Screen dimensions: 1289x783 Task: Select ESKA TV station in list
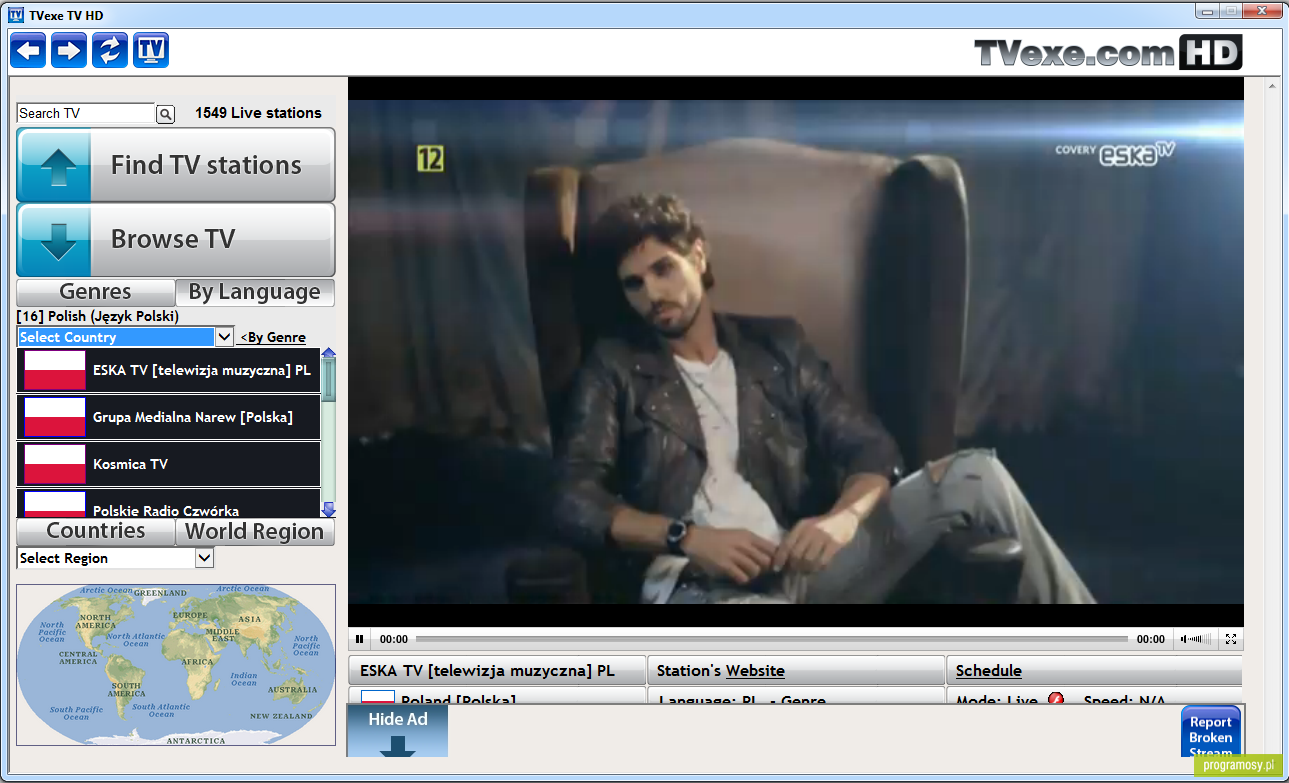(x=168, y=370)
